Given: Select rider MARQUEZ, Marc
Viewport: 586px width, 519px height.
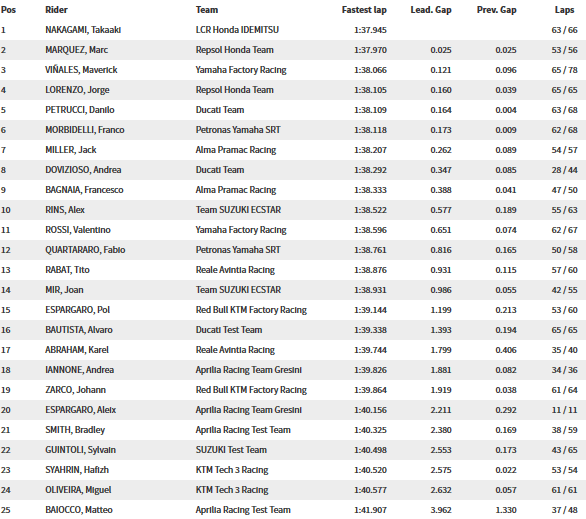Looking at the screenshot, I should 77,50.
